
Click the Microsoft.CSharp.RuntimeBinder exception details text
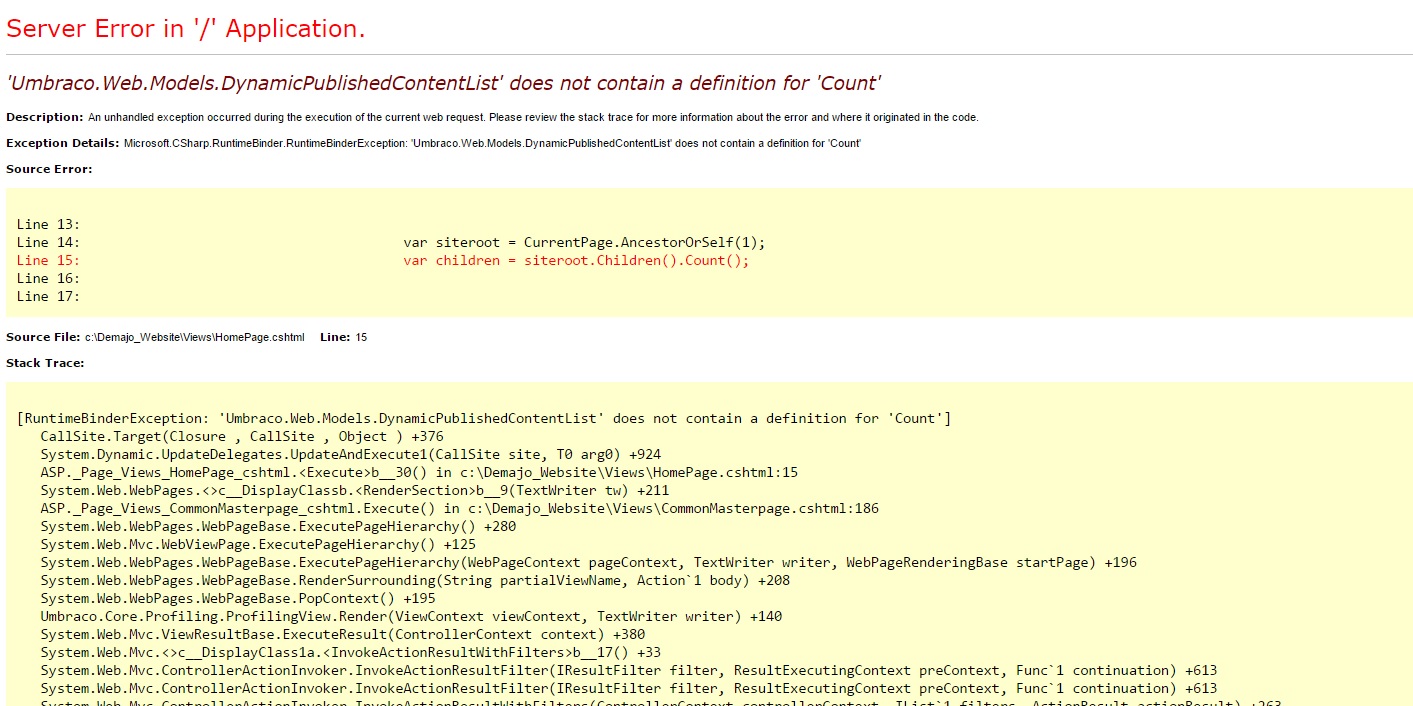point(492,143)
